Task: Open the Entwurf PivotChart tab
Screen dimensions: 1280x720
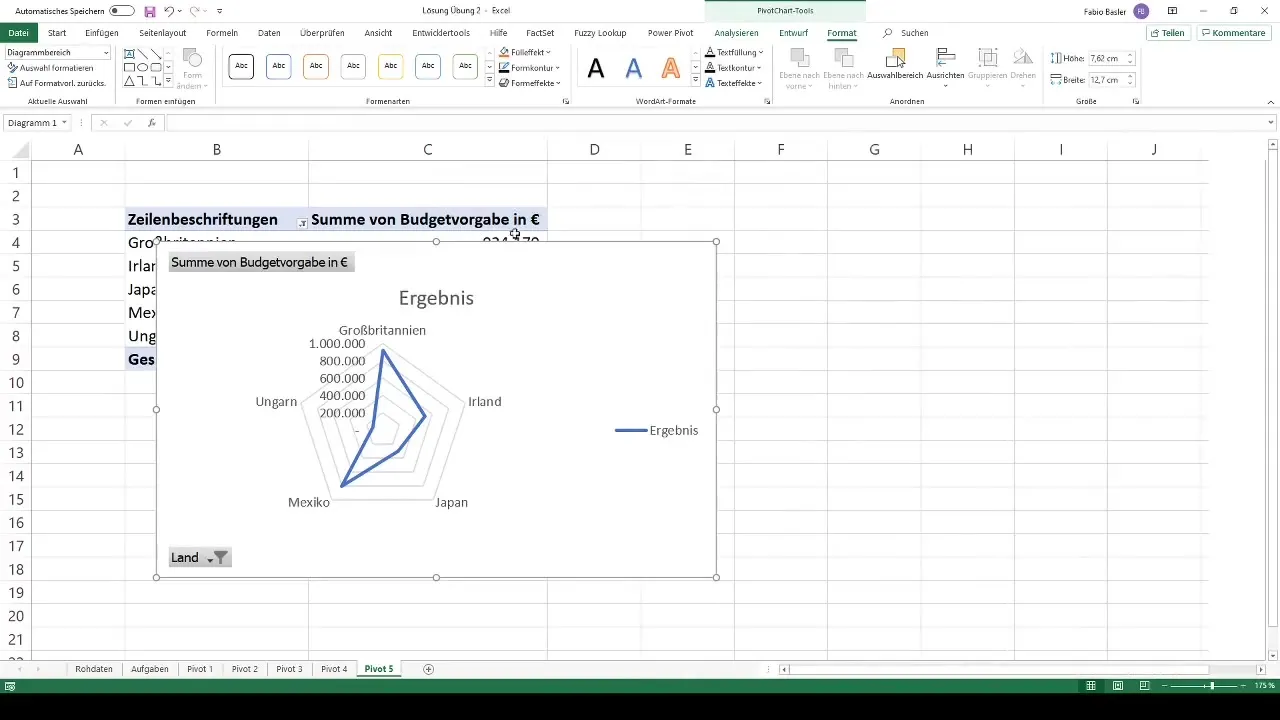Action: 793,33
